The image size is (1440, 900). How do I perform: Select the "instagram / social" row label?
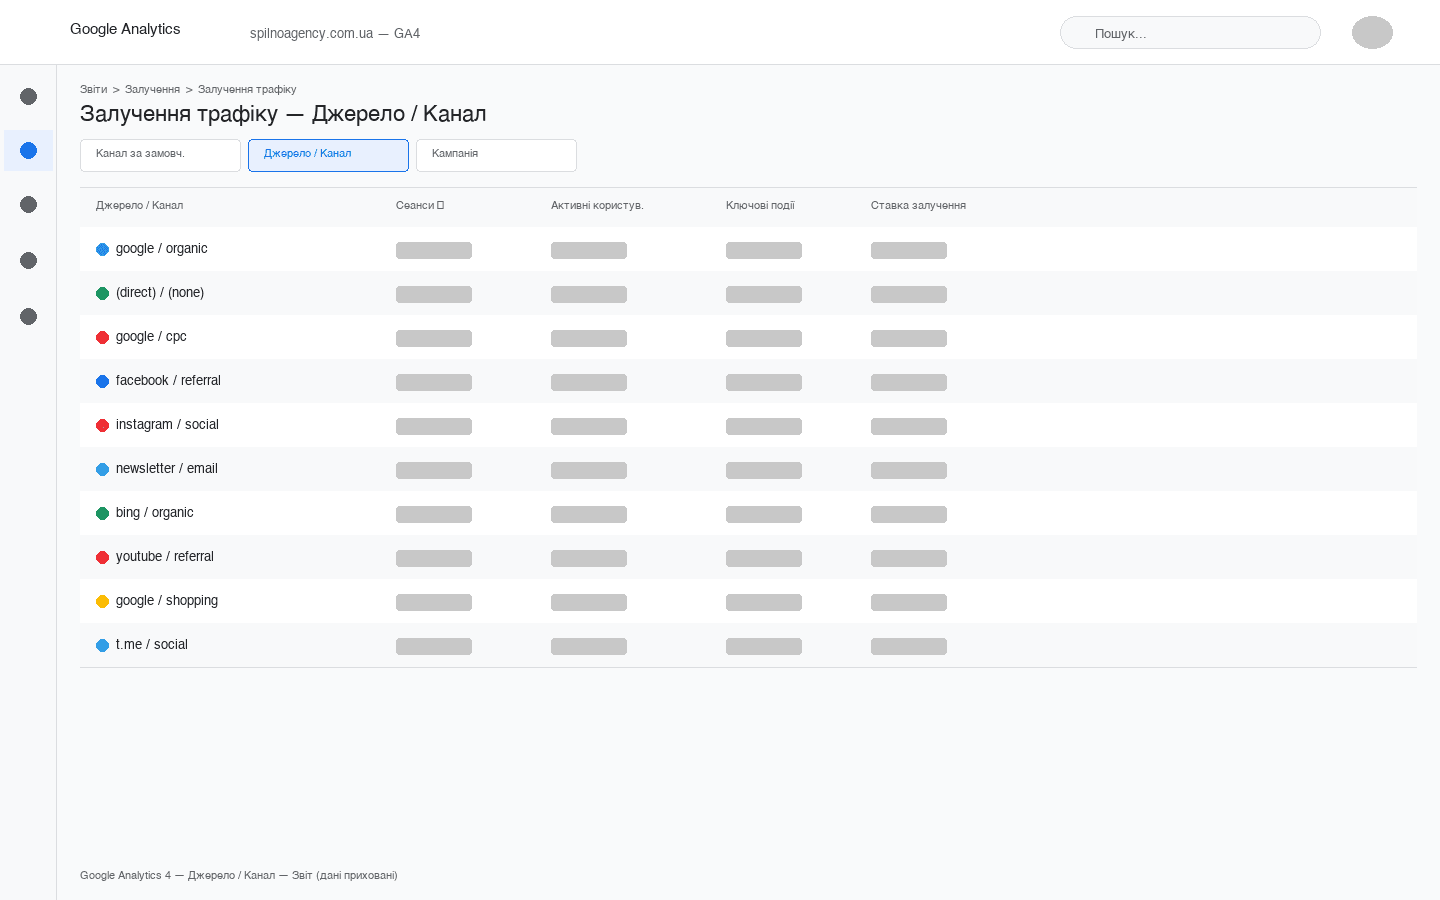167,425
